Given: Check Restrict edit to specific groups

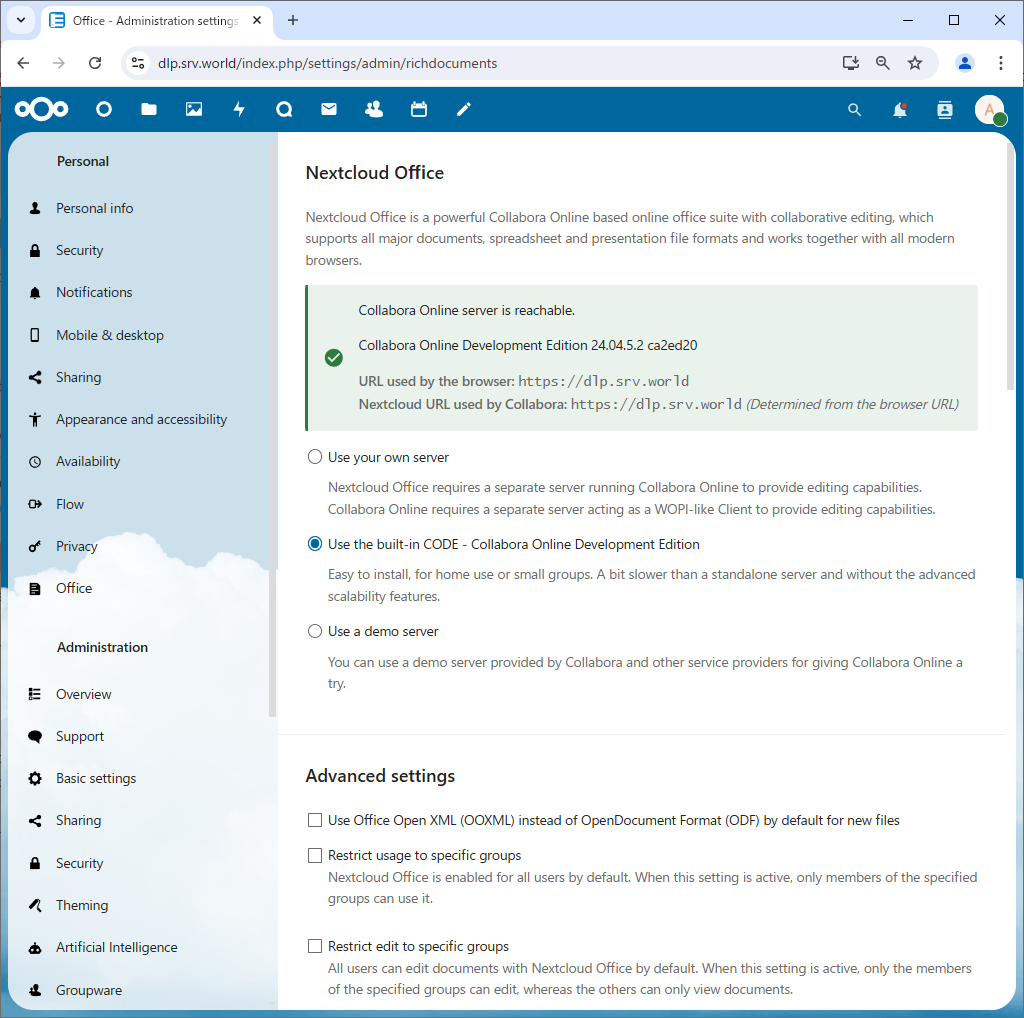Looking at the screenshot, I should [315, 946].
